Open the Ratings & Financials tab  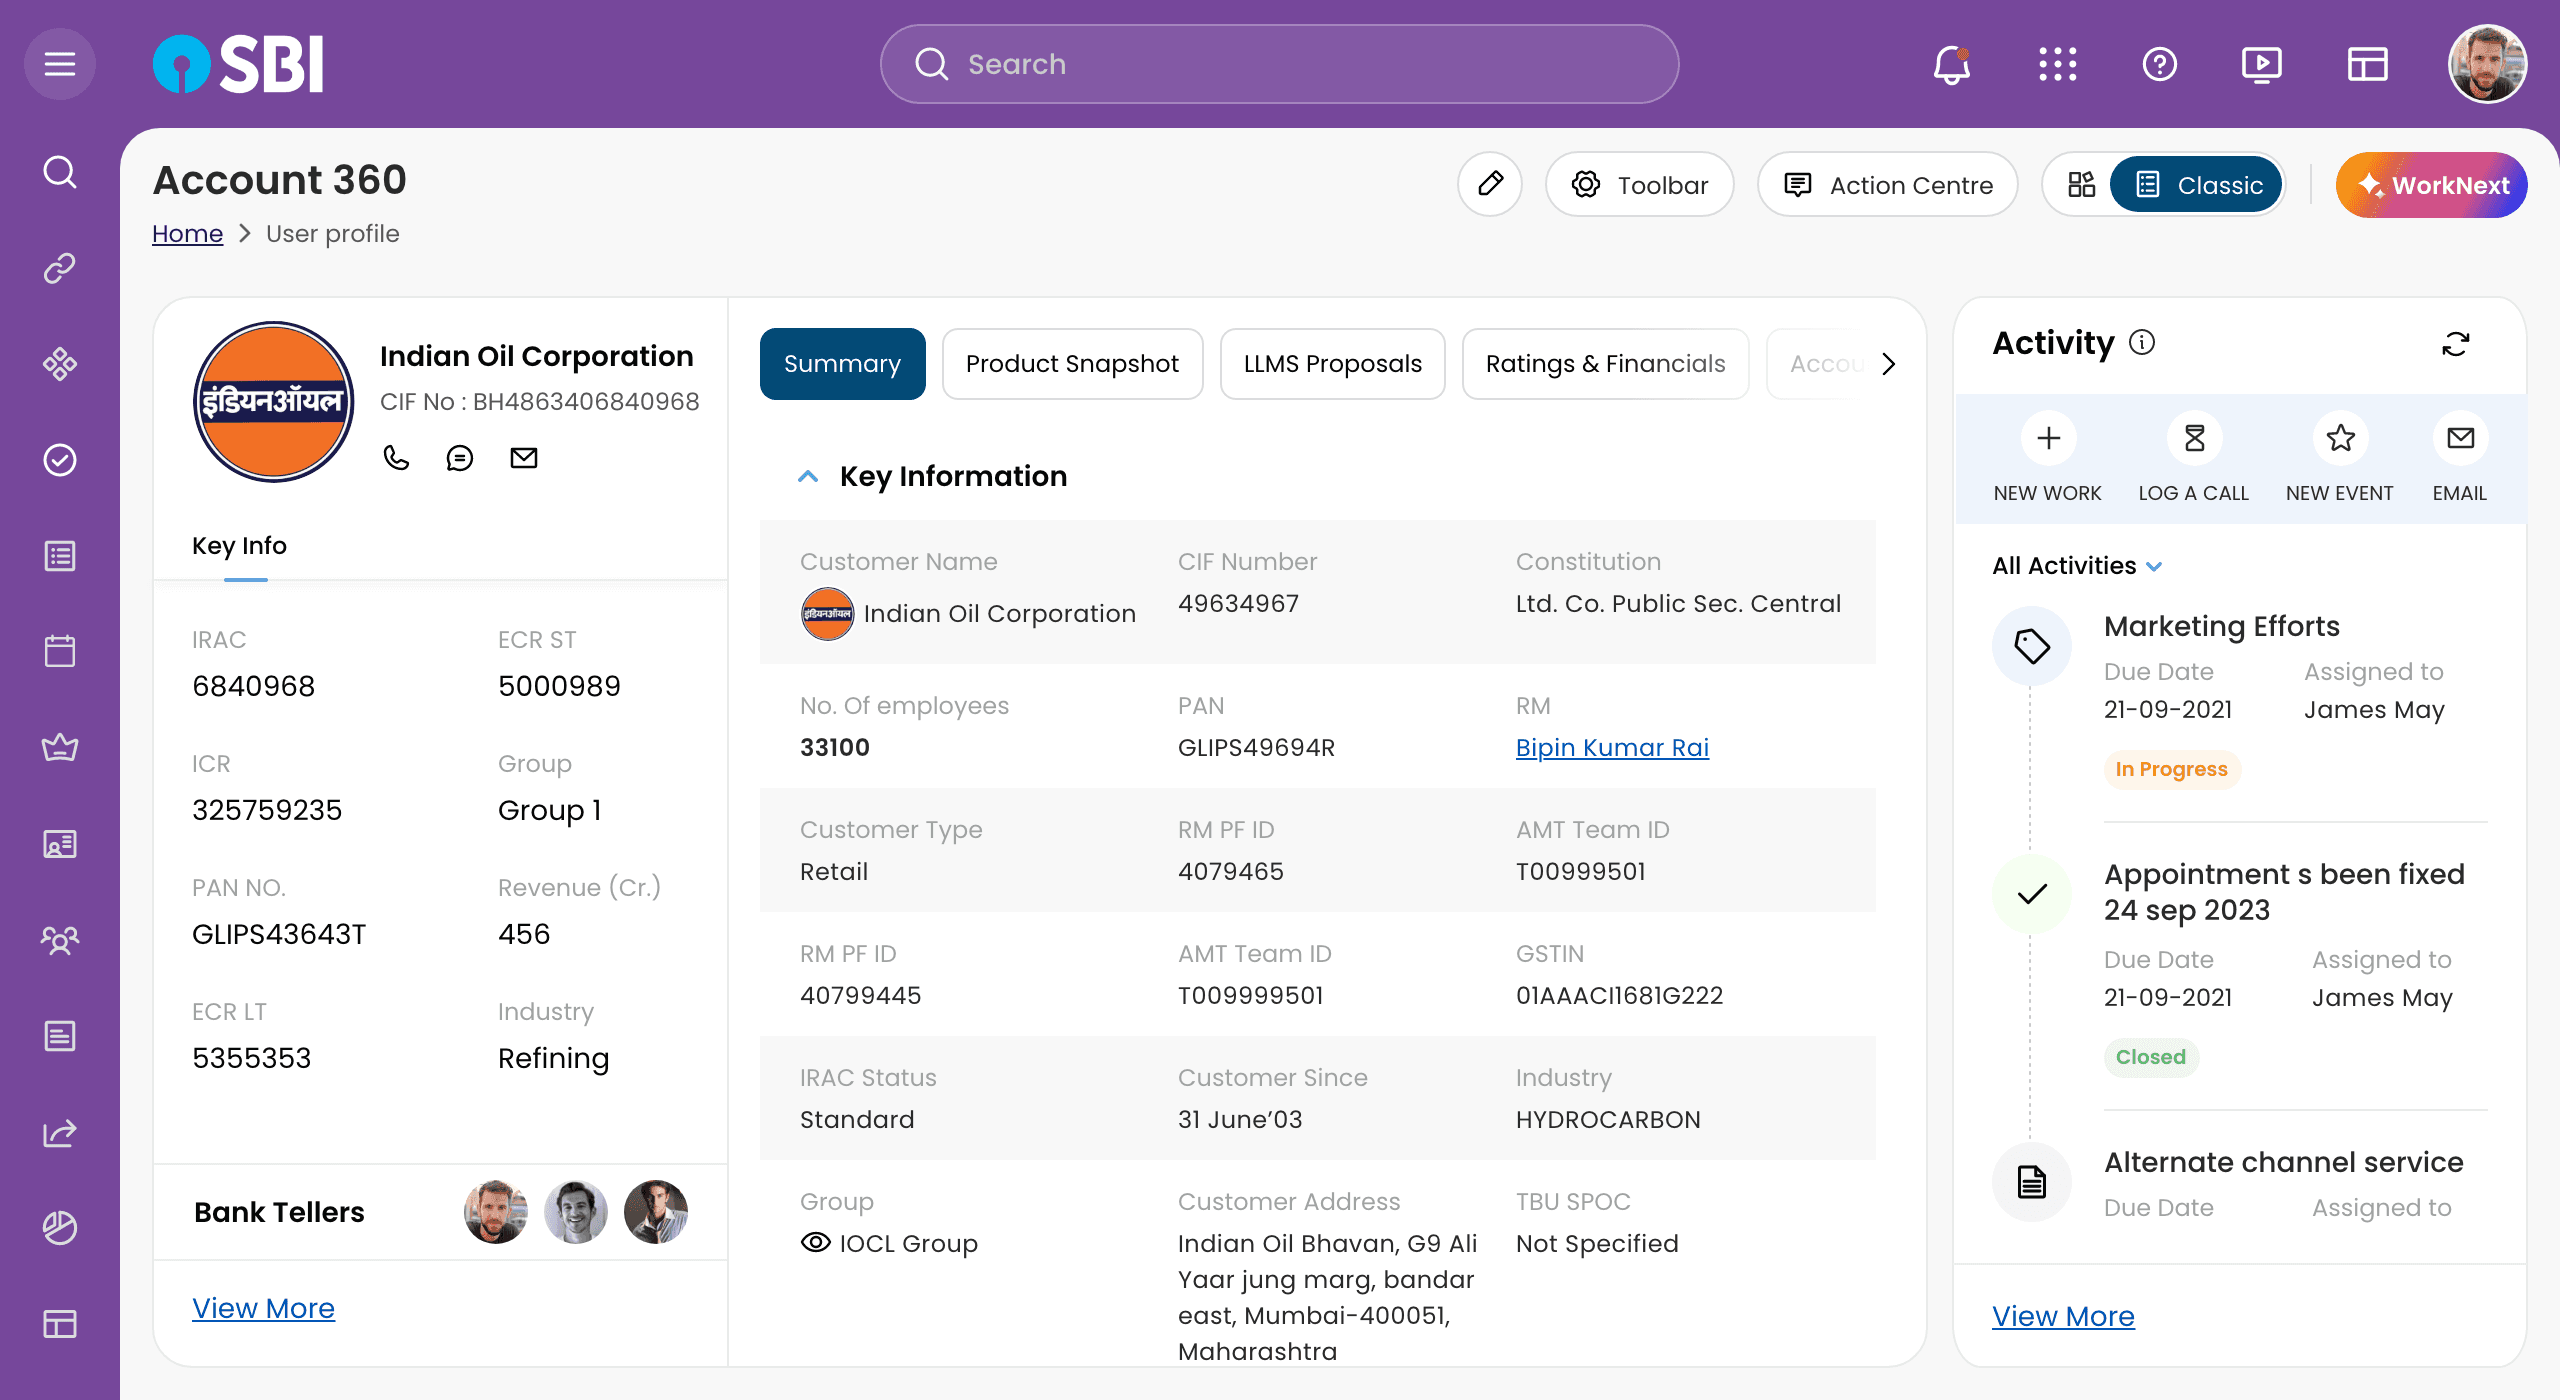tap(1605, 364)
